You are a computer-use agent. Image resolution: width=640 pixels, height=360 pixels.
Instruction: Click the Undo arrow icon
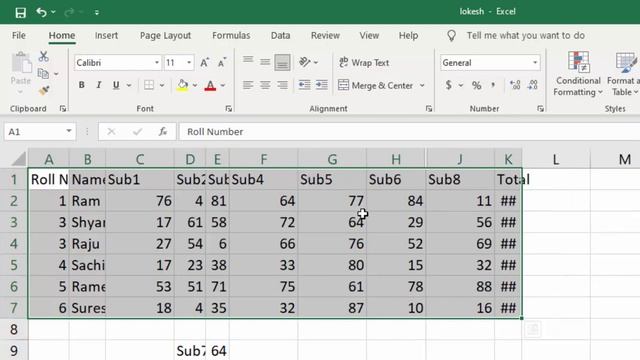point(41,12)
